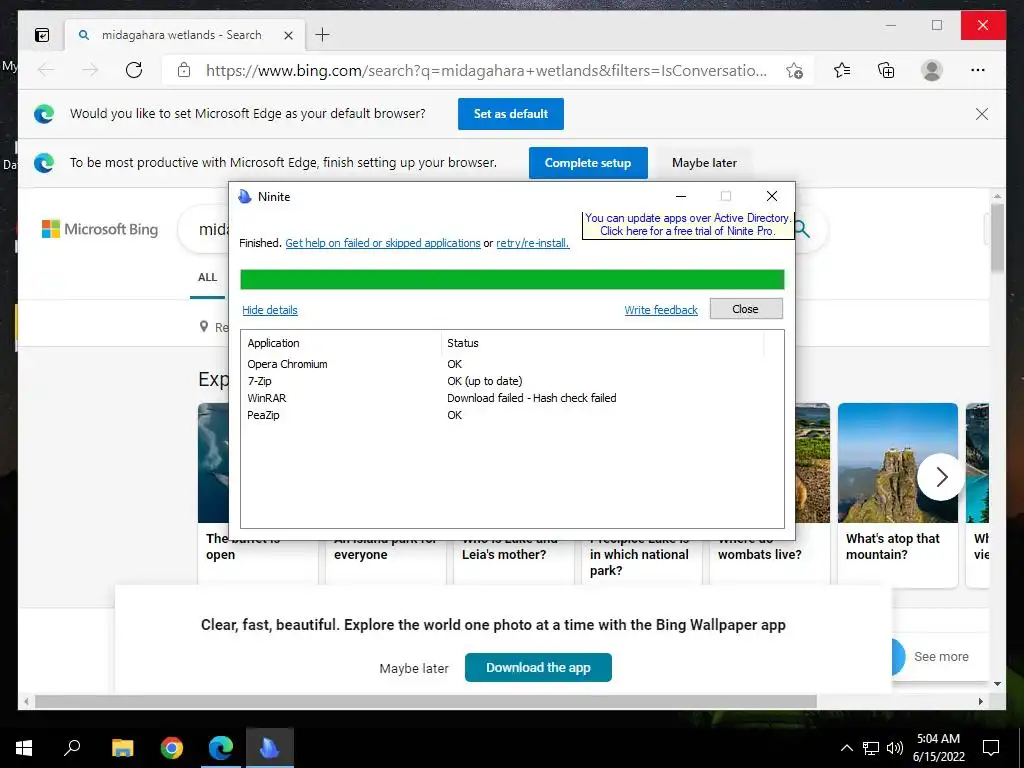This screenshot has height=768, width=1024.
Task: Open Edge settings and more menu
Action: click(978, 70)
